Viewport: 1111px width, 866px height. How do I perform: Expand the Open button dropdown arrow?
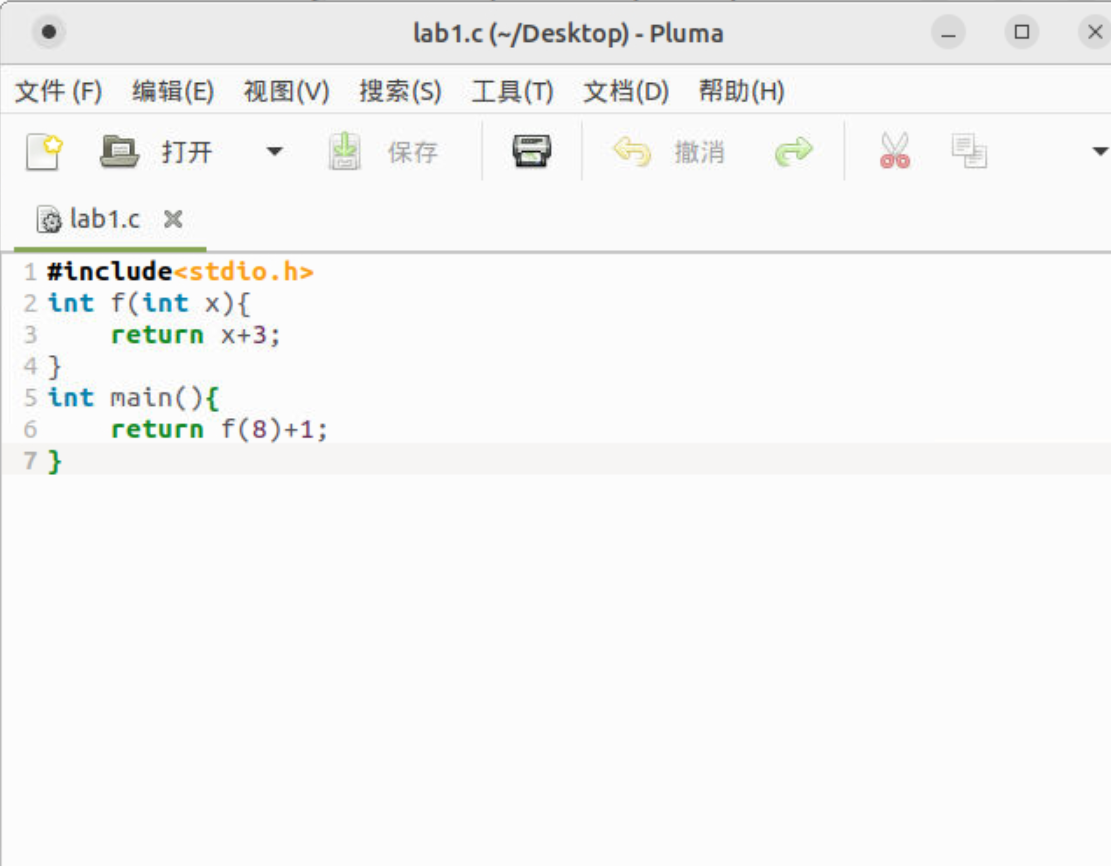(x=273, y=150)
